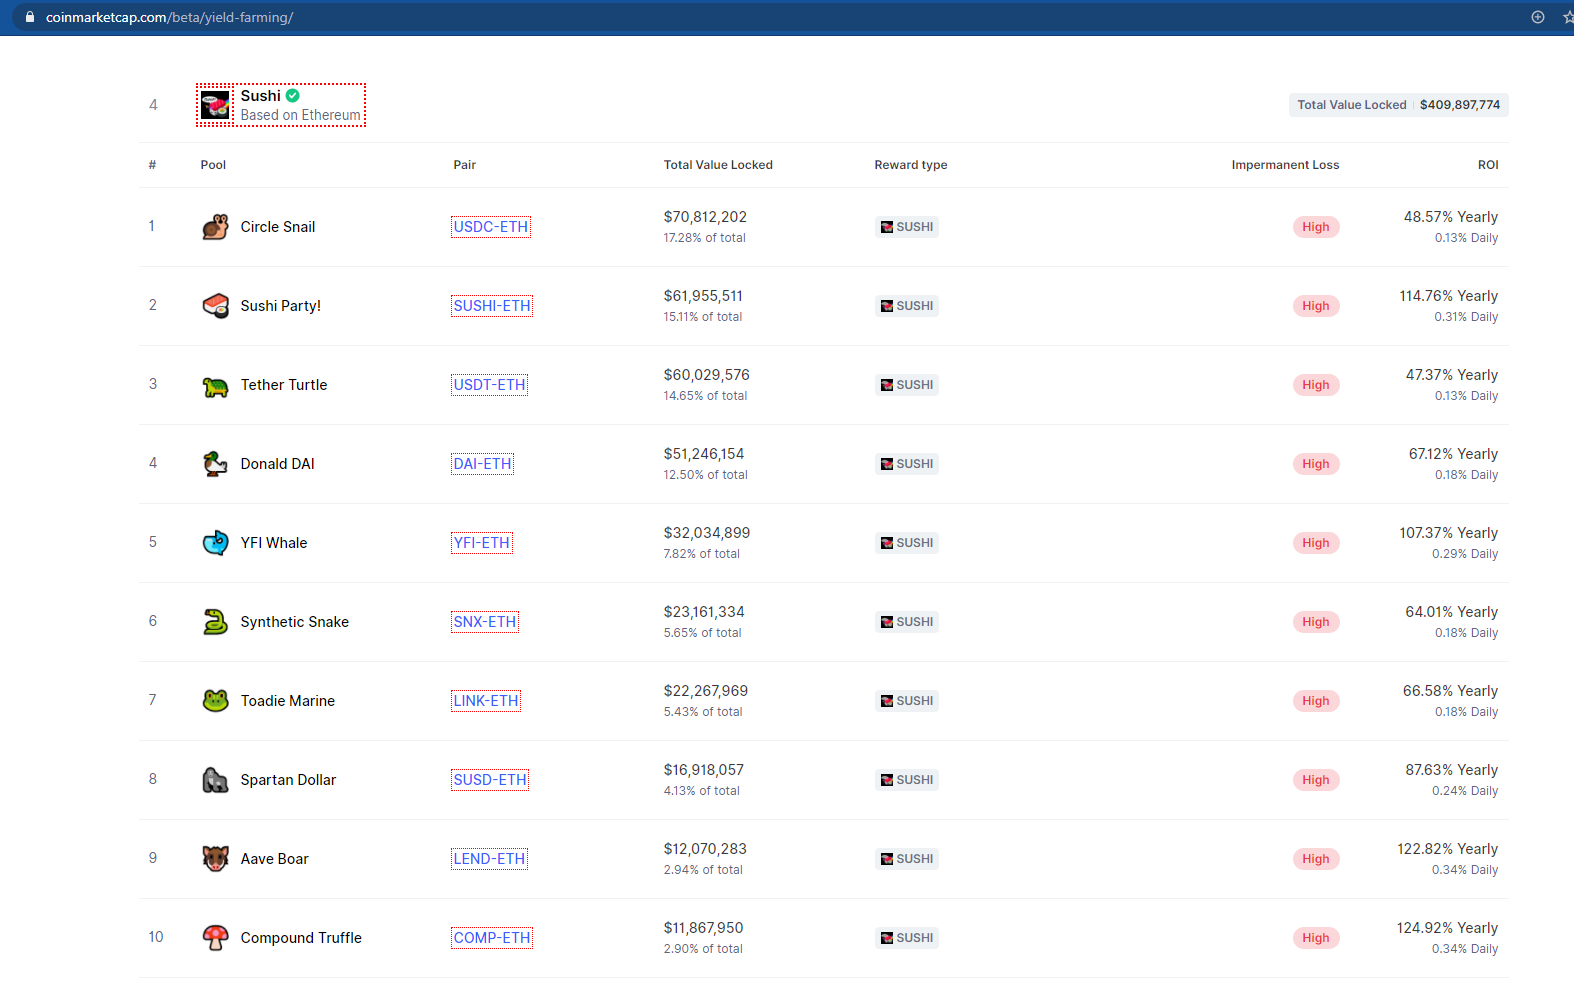Click the Impermanent Loss column header
This screenshot has width=1574, height=992.
coord(1285,165)
